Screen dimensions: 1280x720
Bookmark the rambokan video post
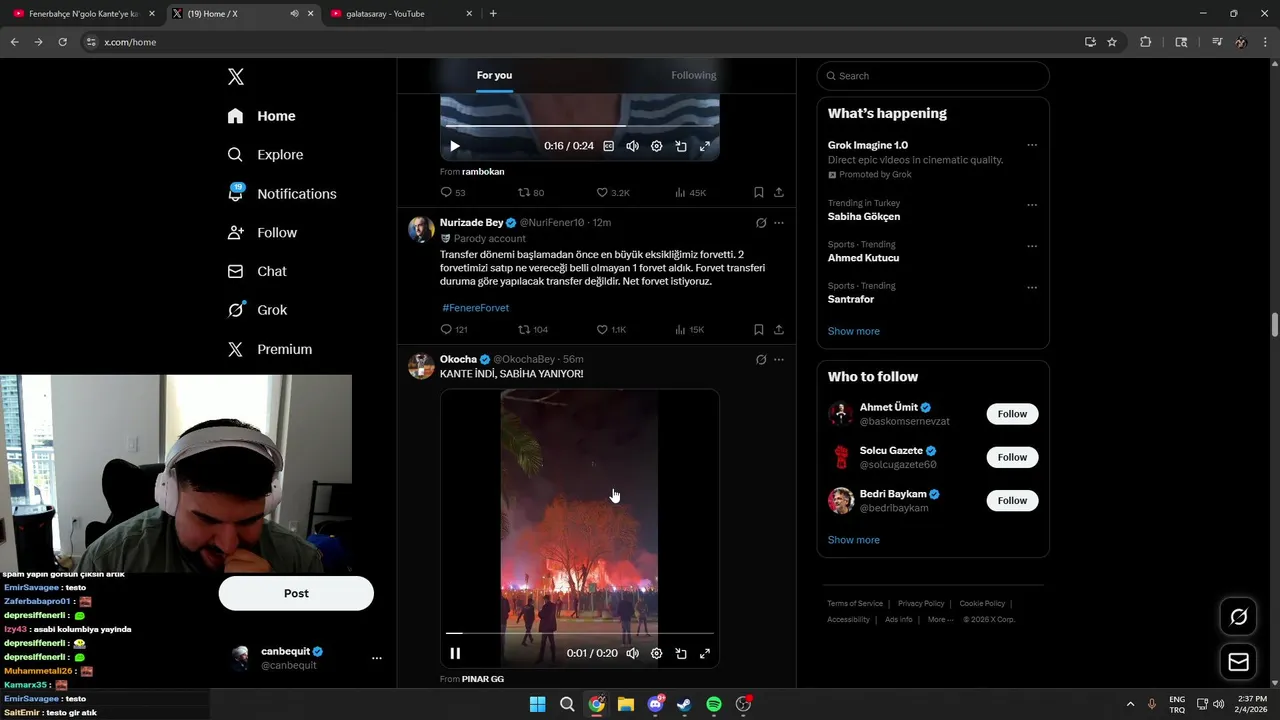pos(759,192)
